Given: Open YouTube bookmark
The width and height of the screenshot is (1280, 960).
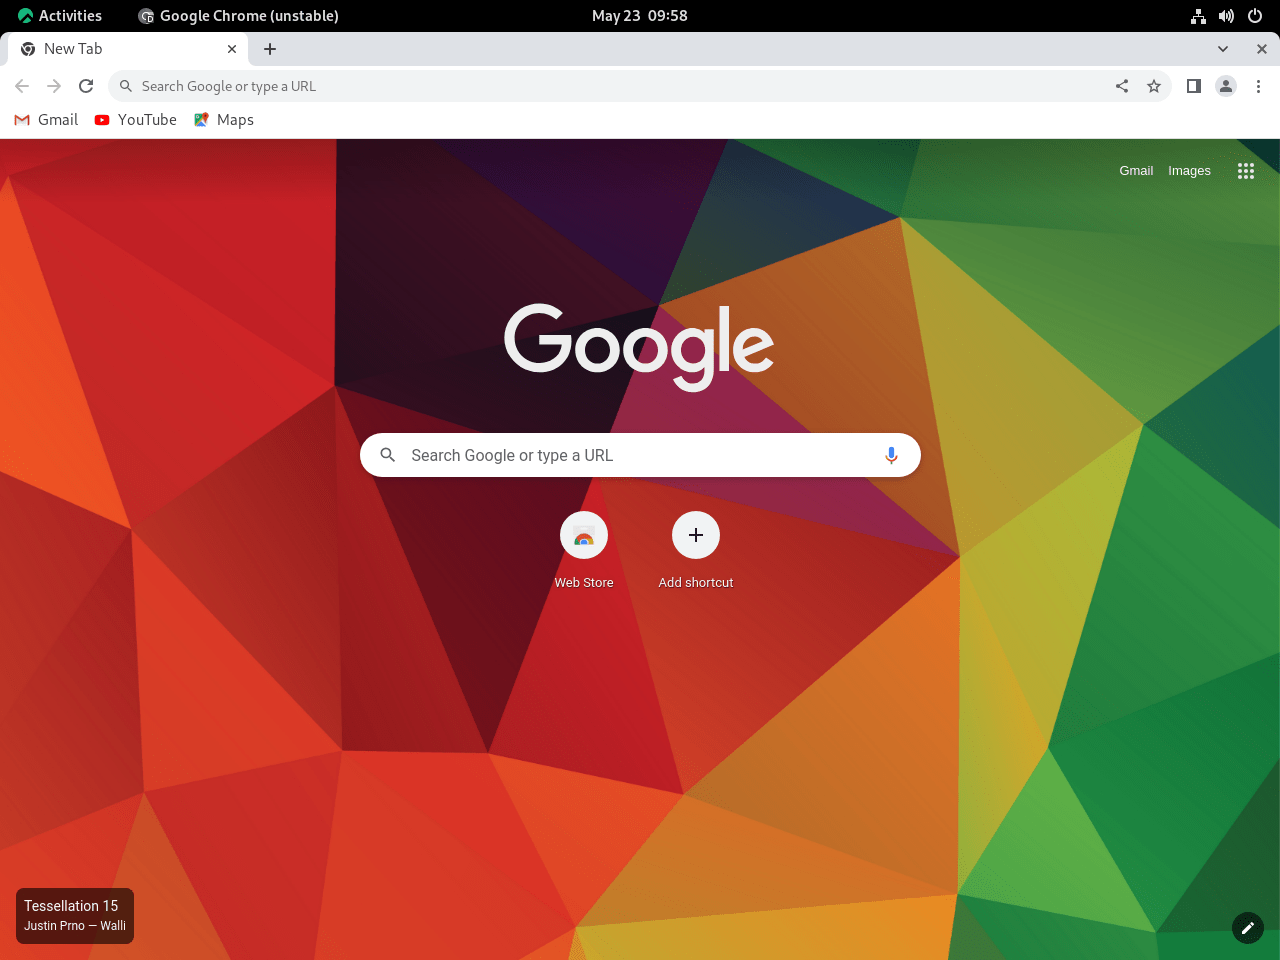Looking at the screenshot, I should (136, 120).
